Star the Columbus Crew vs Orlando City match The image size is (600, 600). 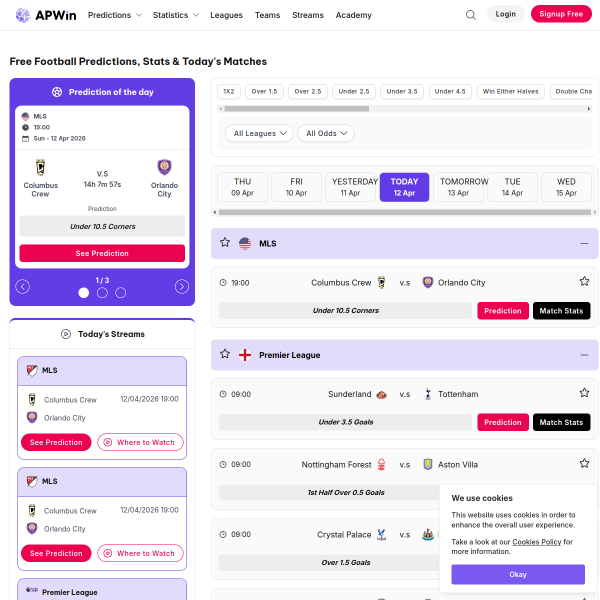tap(584, 282)
